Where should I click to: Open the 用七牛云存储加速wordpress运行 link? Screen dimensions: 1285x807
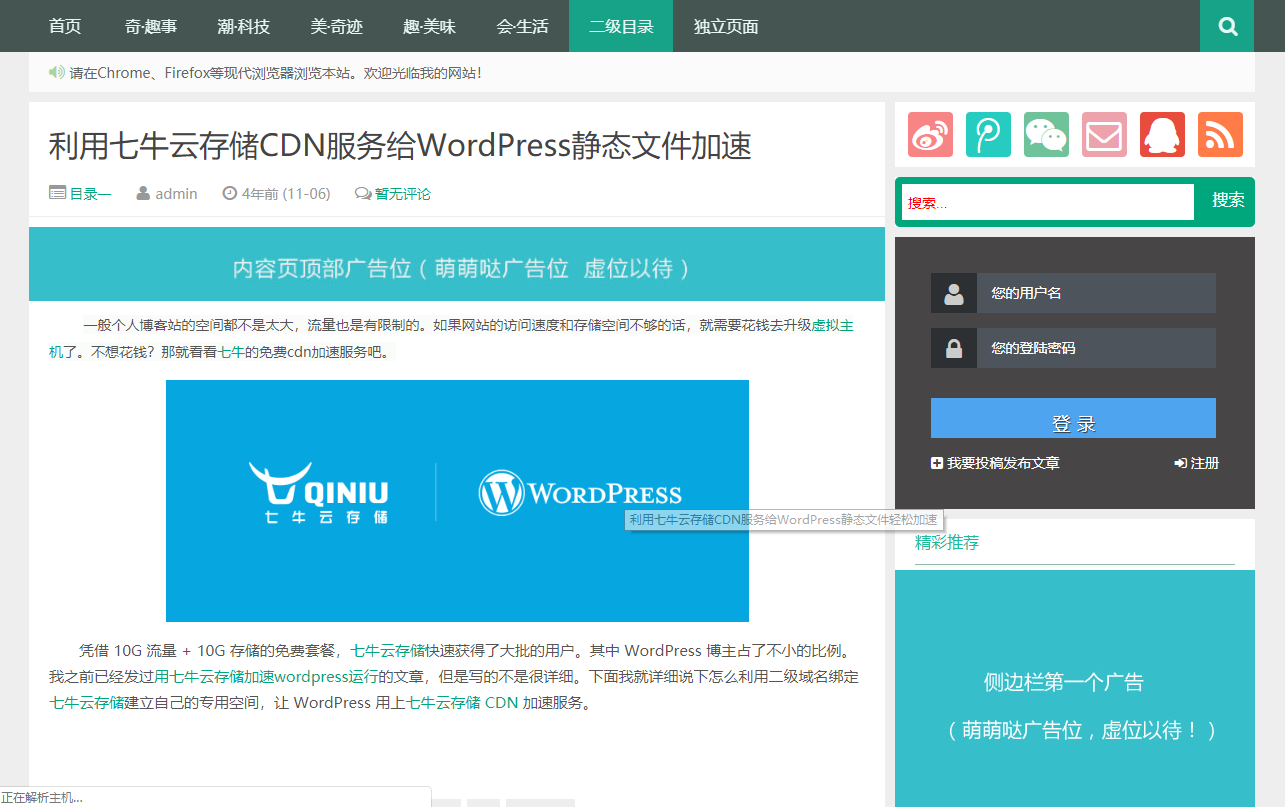pyautogui.click(x=266, y=677)
